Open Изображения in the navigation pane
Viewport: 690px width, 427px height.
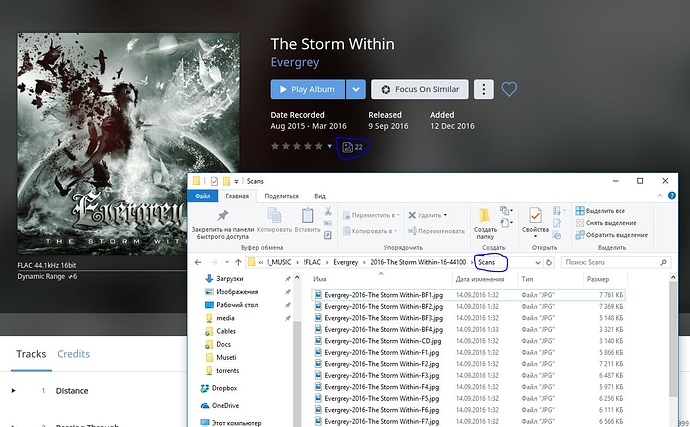237,292
